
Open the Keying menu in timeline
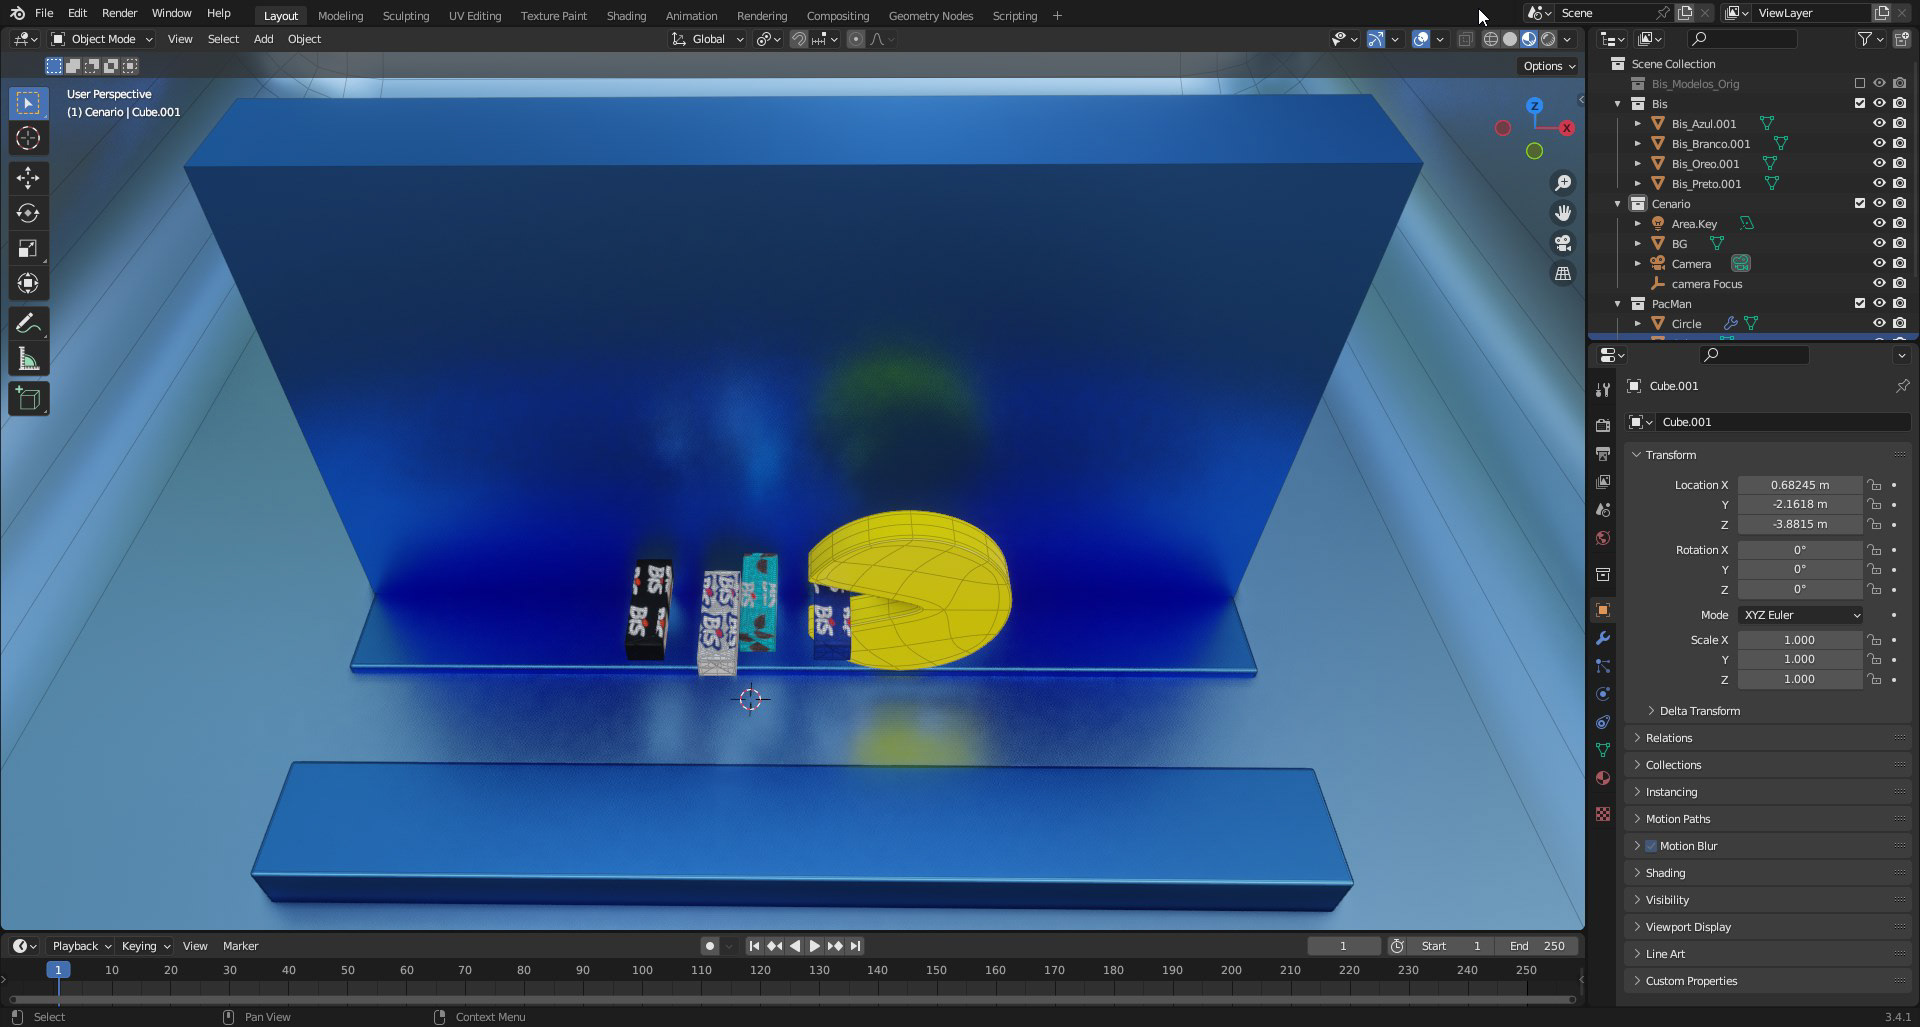(x=145, y=946)
